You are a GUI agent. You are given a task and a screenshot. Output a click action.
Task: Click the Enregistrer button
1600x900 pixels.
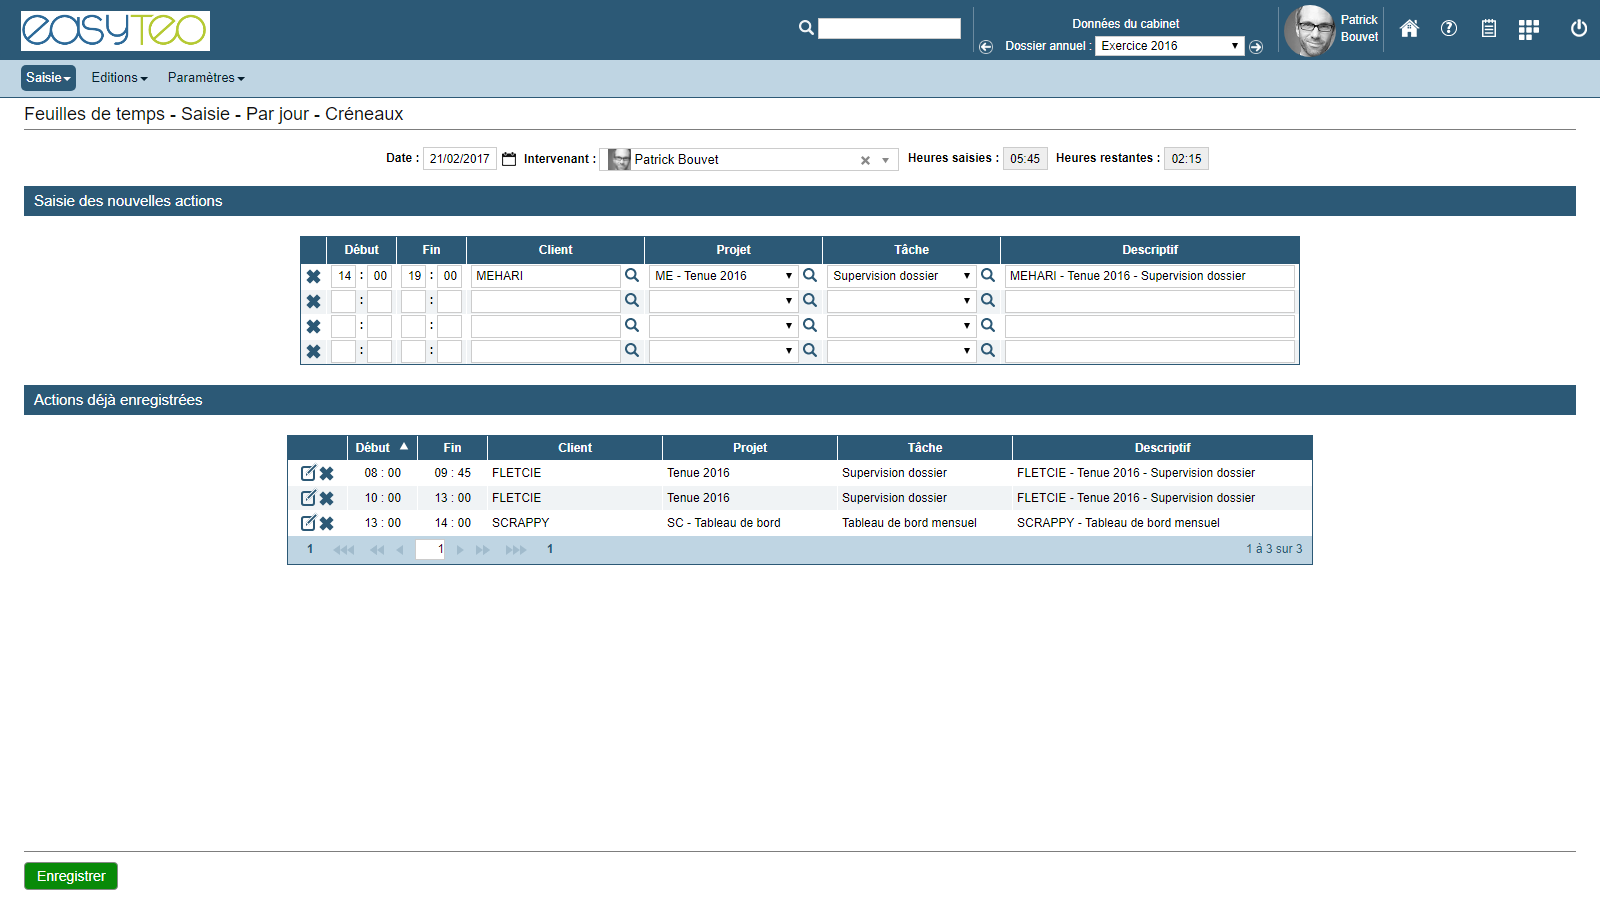point(71,876)
